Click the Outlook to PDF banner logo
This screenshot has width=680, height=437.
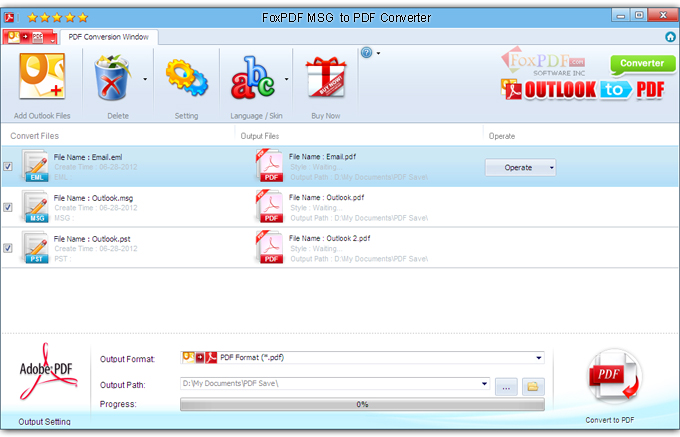[x=582, y=90]
